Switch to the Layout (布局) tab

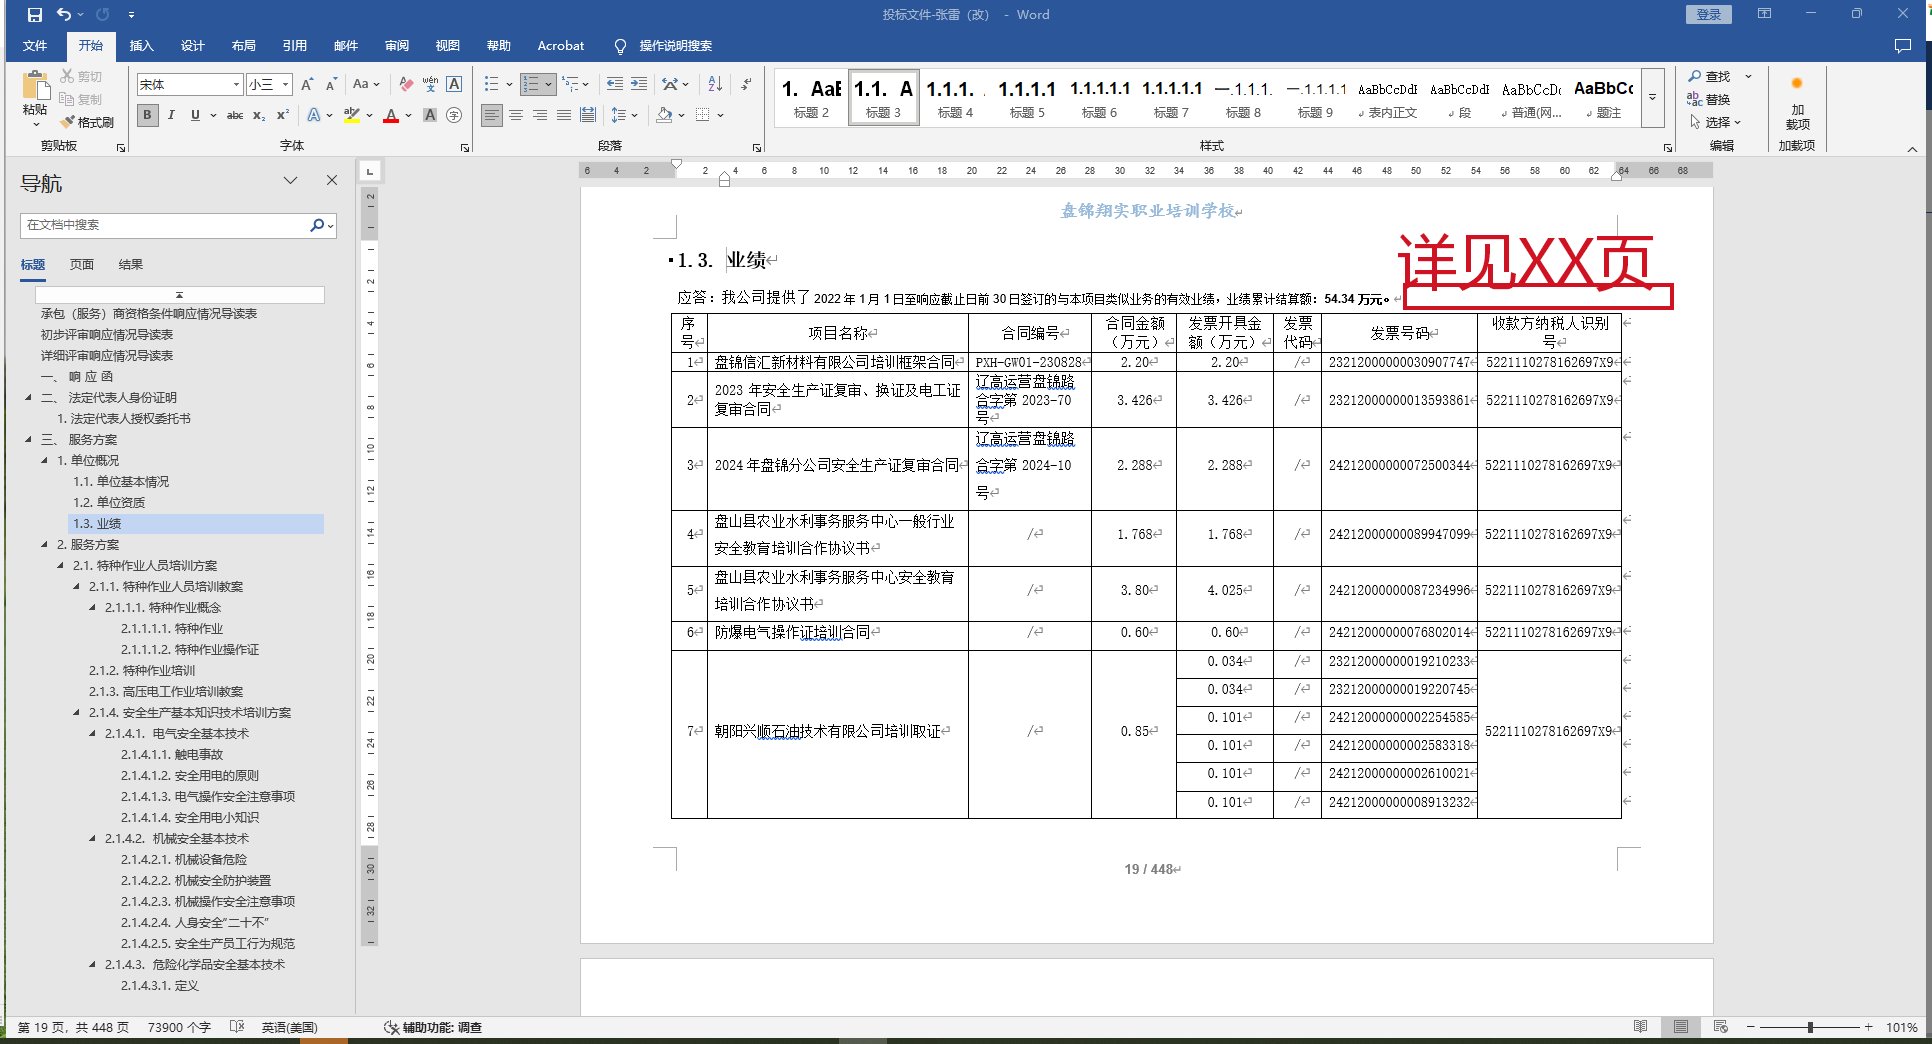coord(244,46)
